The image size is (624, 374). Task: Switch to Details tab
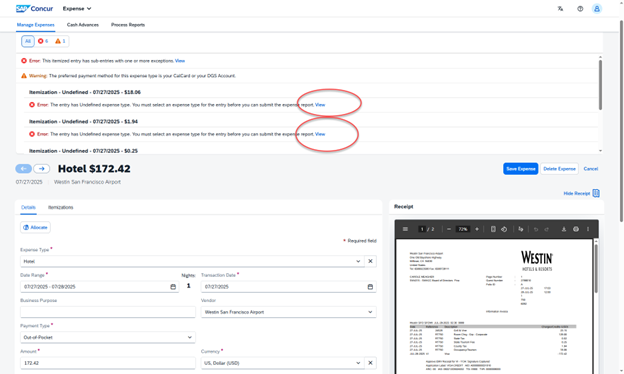tap(28, 207)
